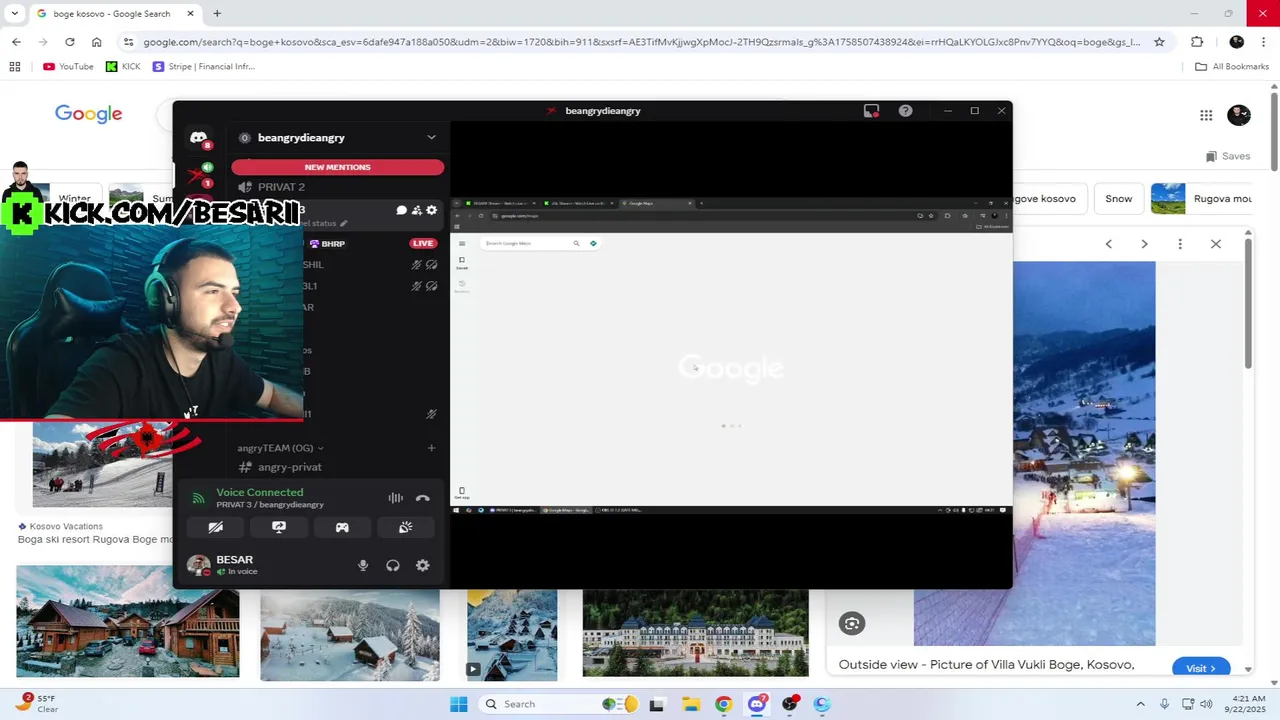Go to Google homepage via logo
The width and height of the screenshot is (1280, 720).
(x=88, y=114)
